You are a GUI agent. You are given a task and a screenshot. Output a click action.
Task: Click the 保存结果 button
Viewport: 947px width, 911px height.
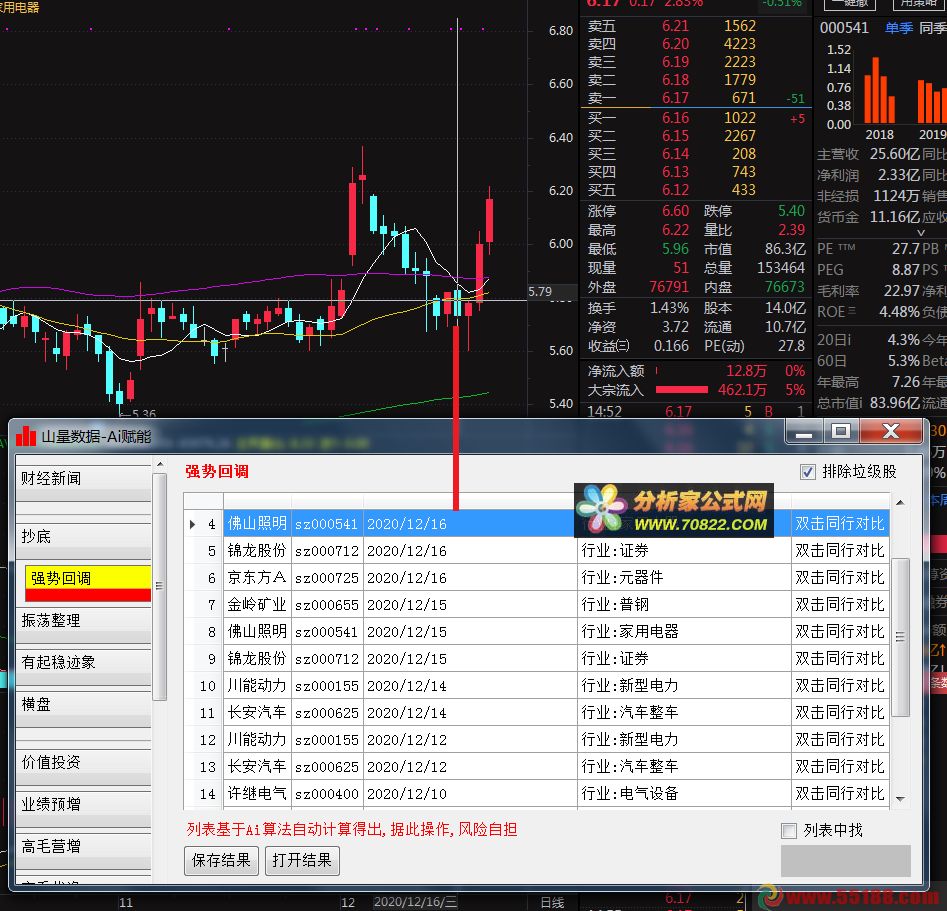point(221,860)
